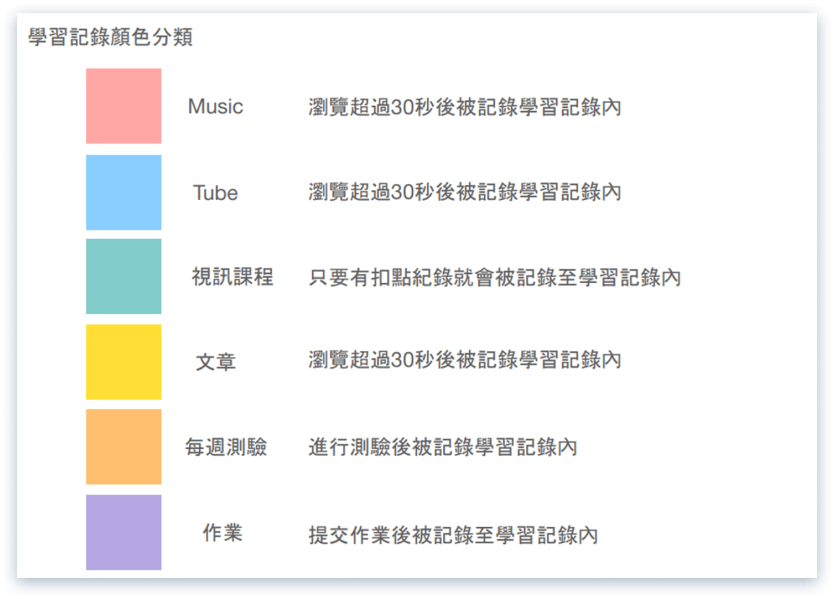The width and height of the screenshot is (834, 599).
Task: Select the purple 作業 color swatch
Action: point(123,532)
